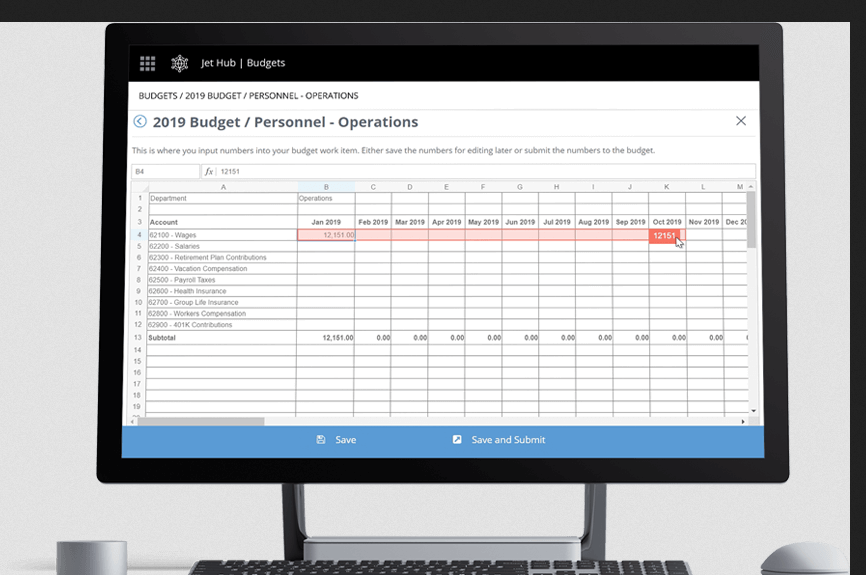Click the Save button
Image resolution: width=866 pixels, height=575 pixels.
(x=336, y=440)
